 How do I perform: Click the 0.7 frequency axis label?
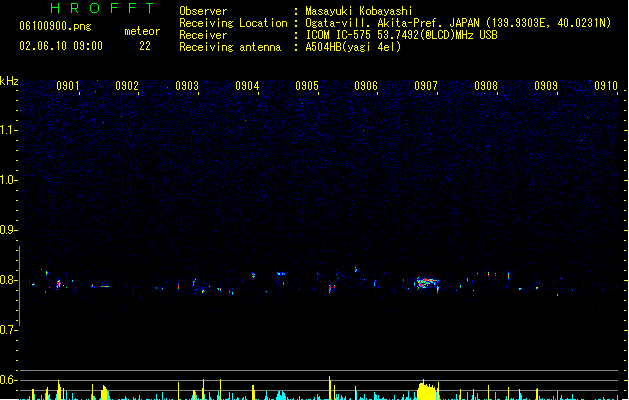(8, 330)
